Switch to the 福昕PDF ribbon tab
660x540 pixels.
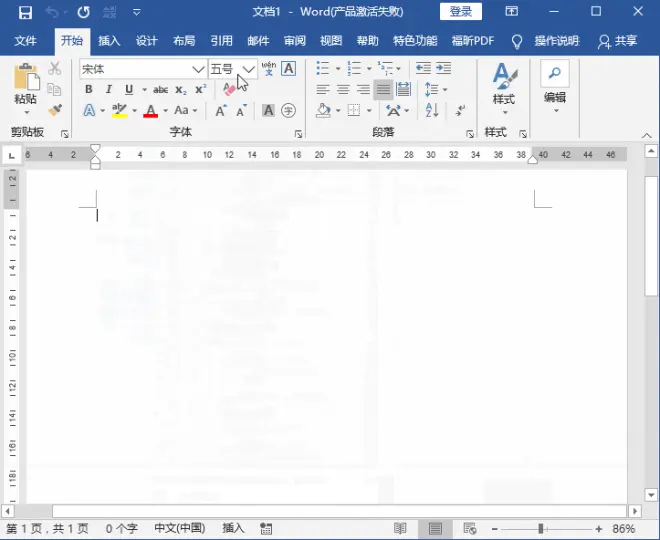point(473,41)
